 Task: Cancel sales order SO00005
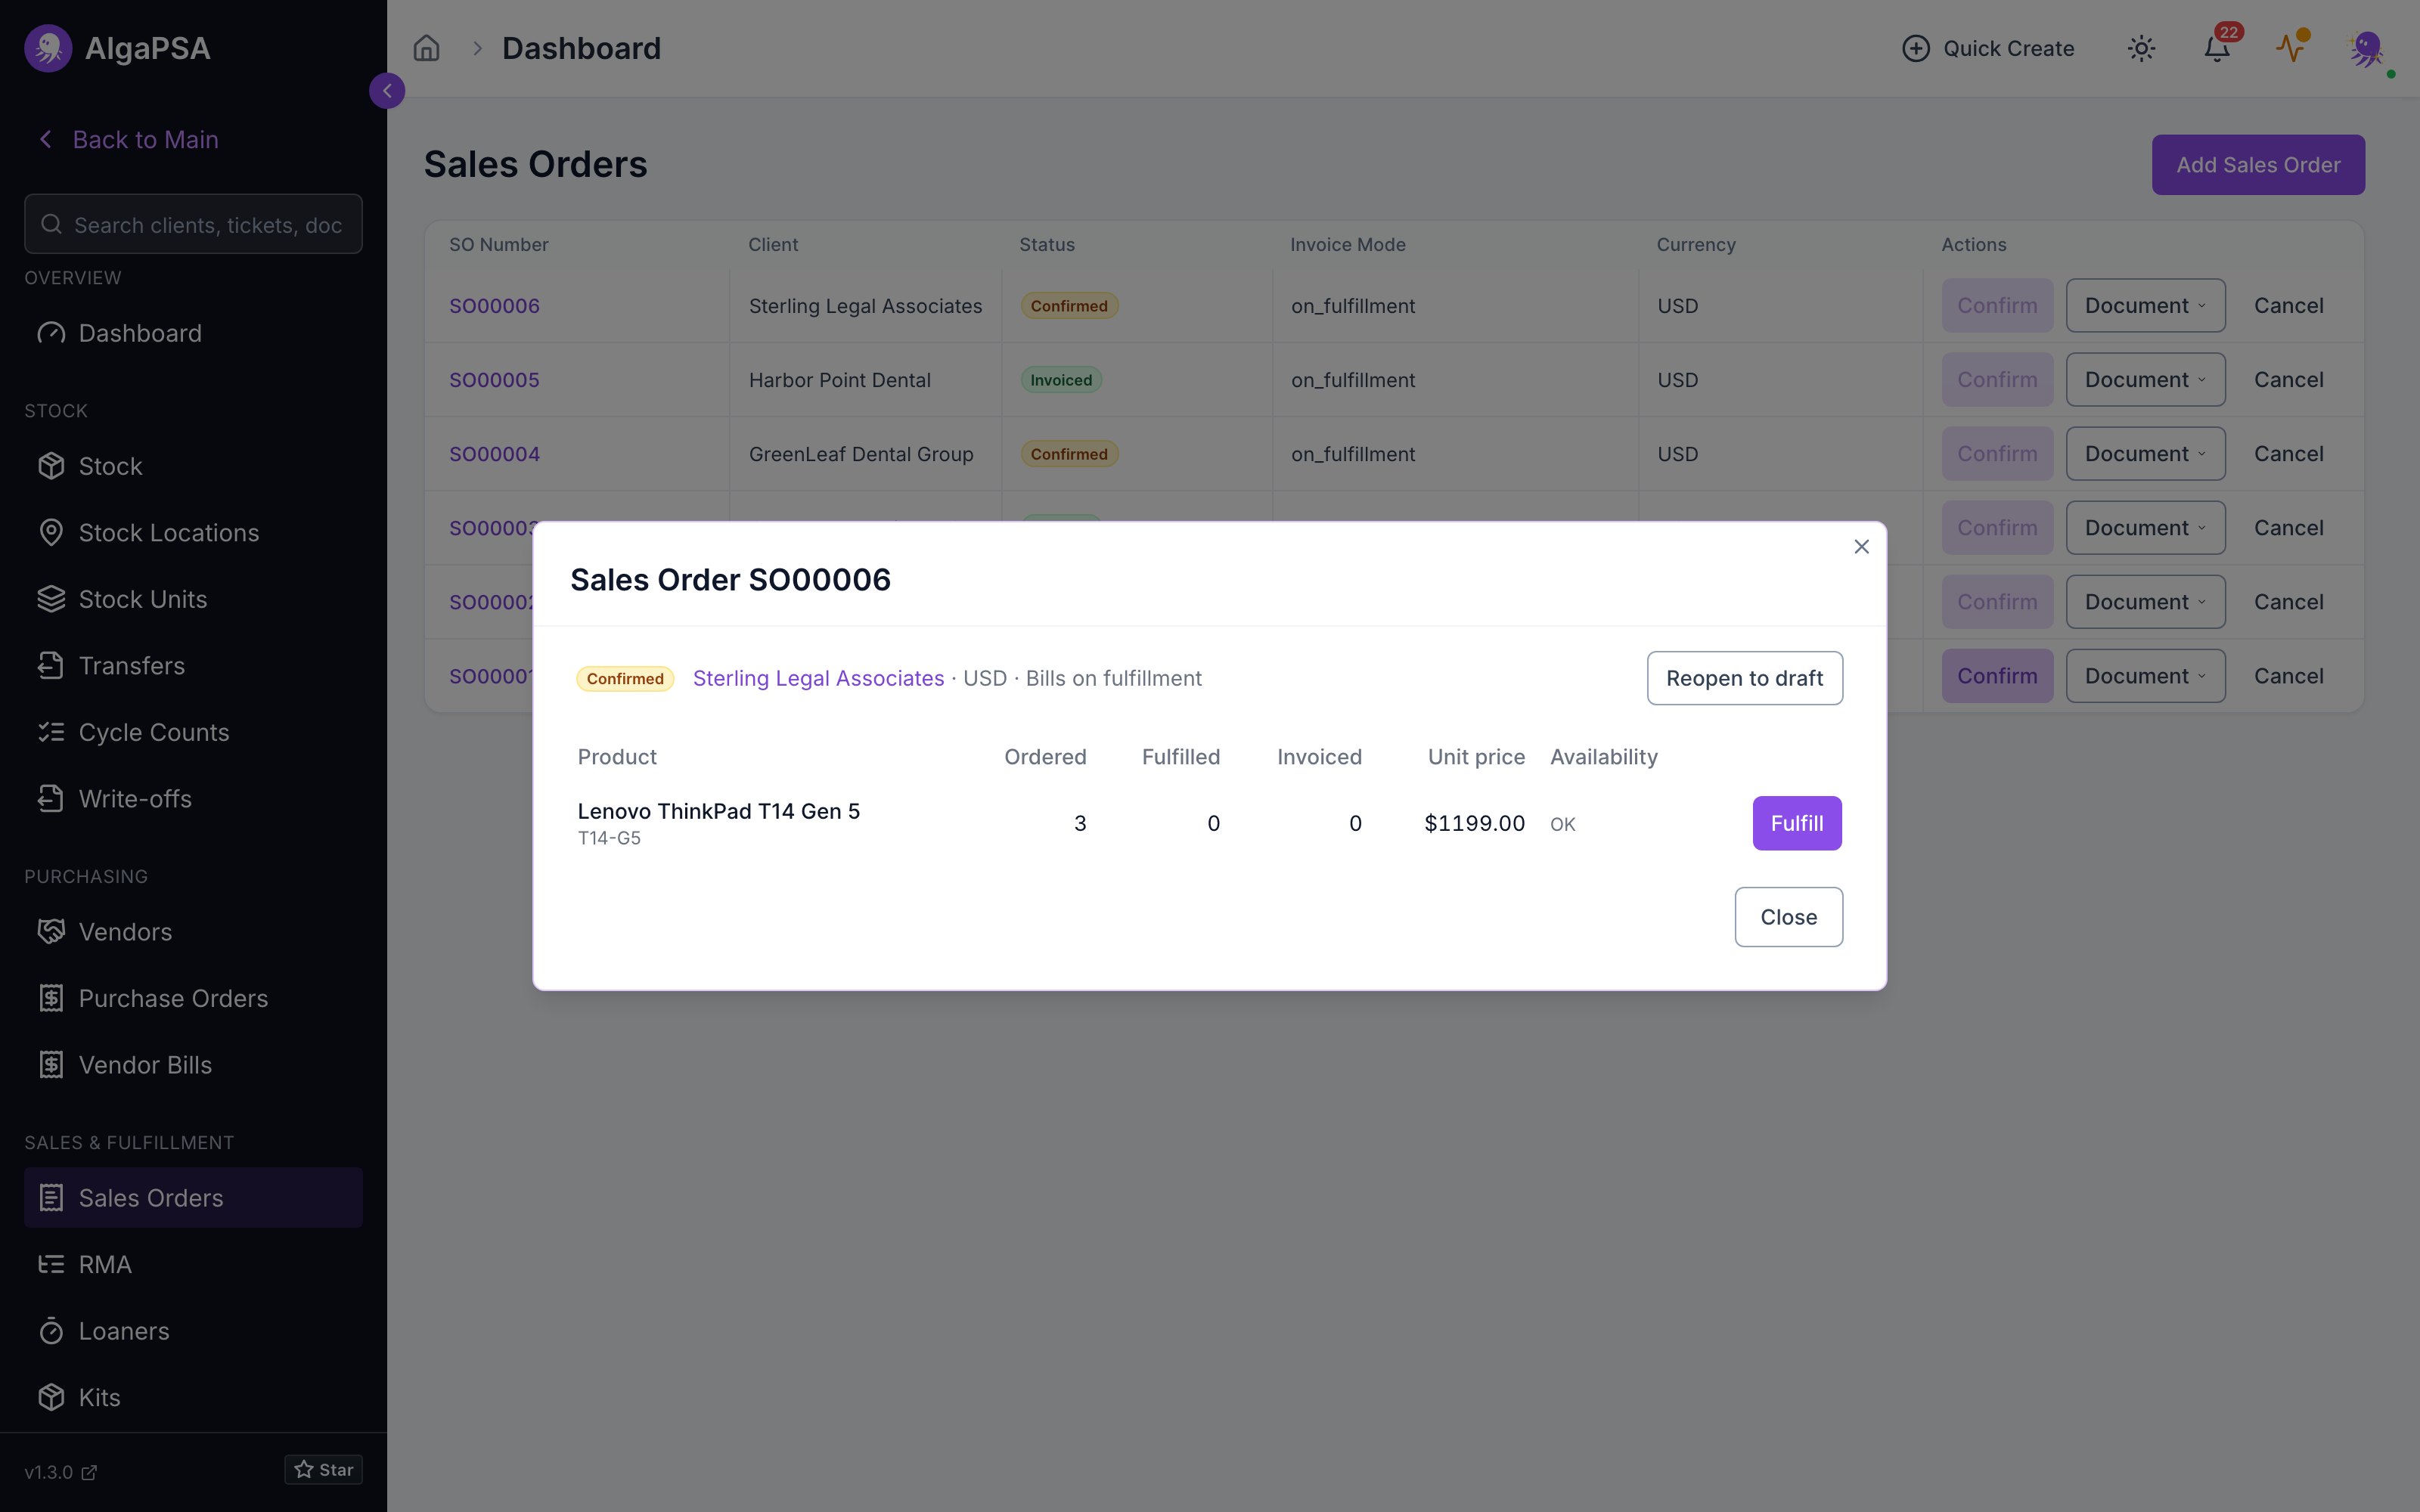2288,380
